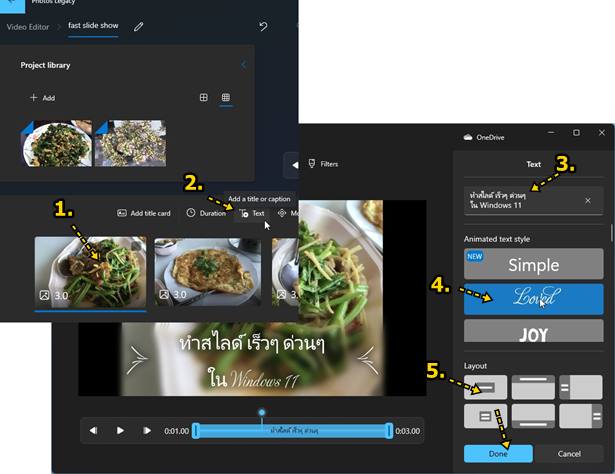
Task: Step forward one frame in preview
Action: [147, 430]
